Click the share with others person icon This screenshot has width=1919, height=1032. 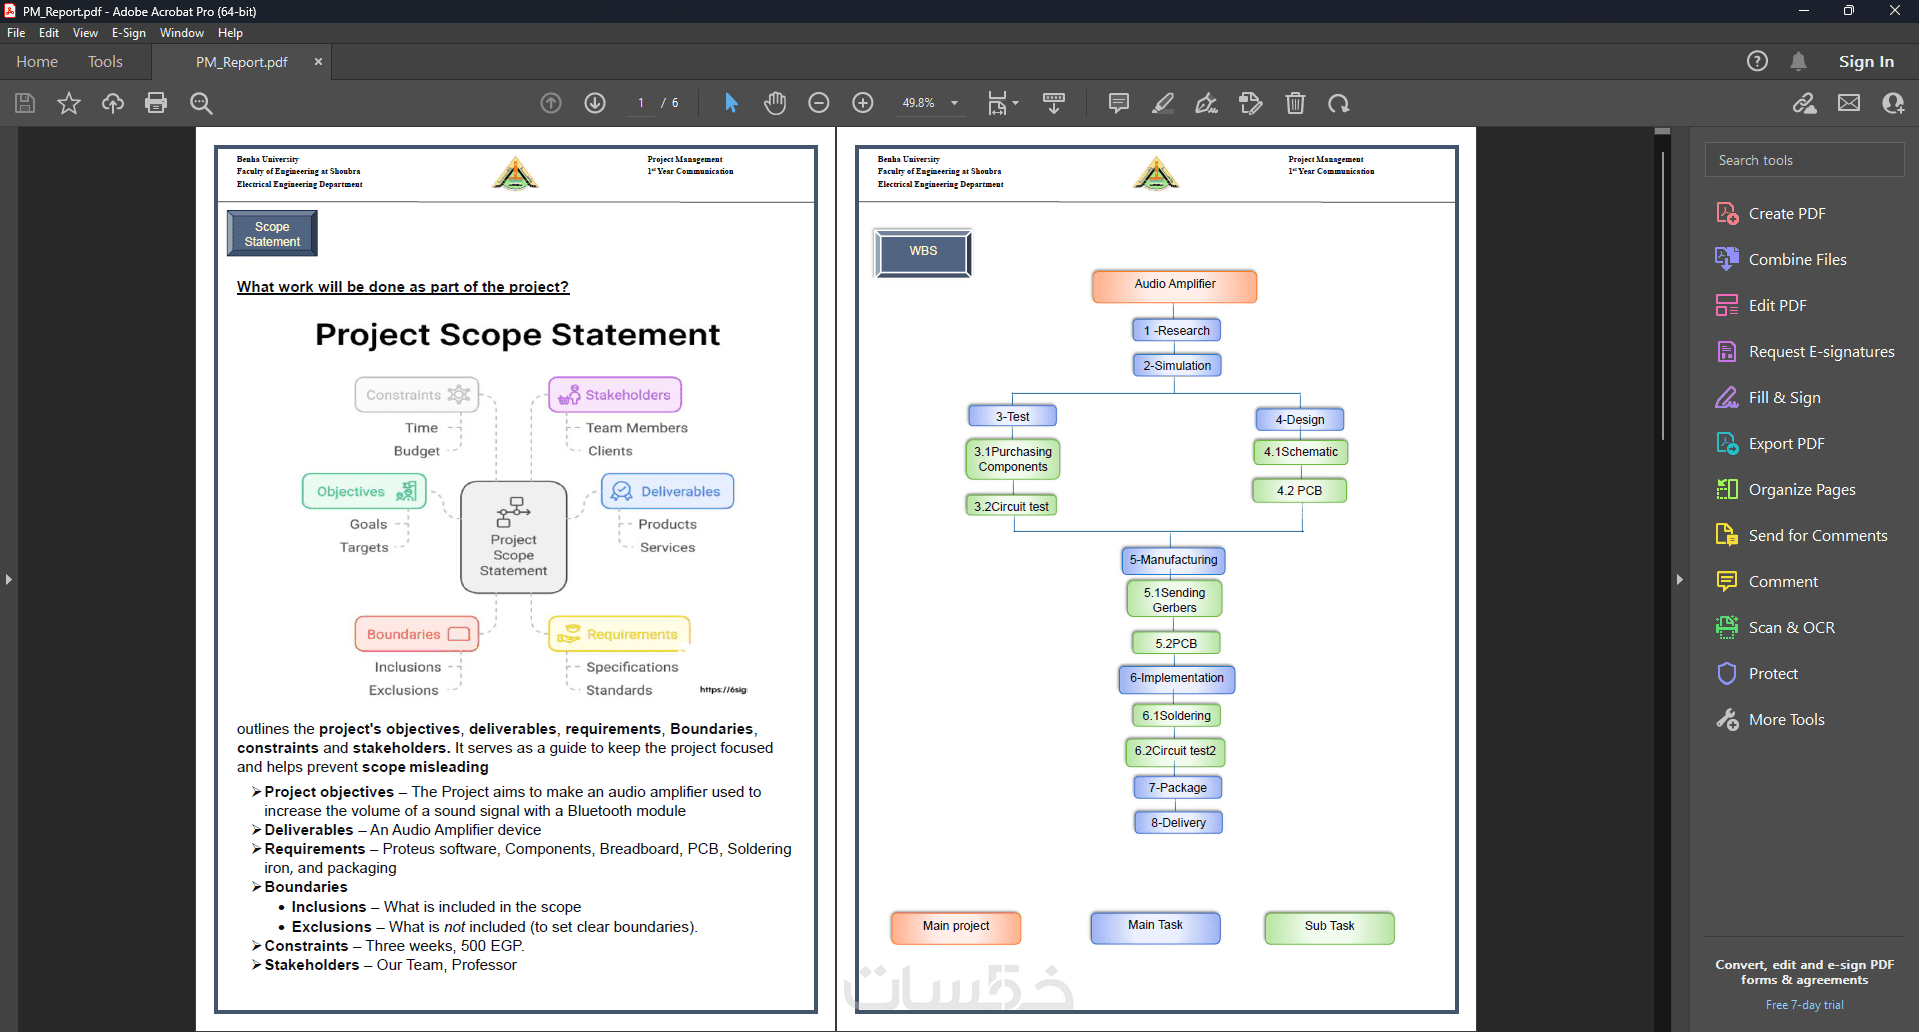tap(1893, 103)
